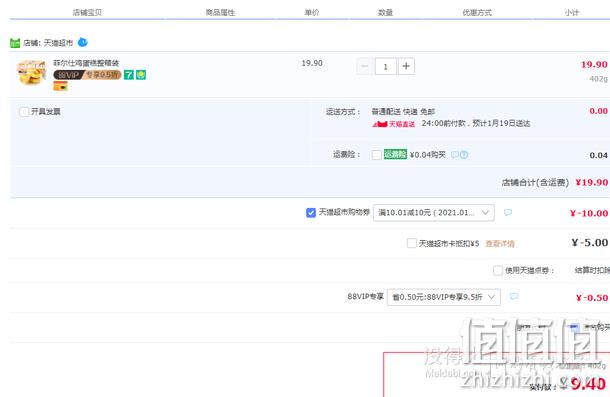The width and height of the screenshot is (610, 397).
Task: Tick the 使用天猫点券 checkbox
Action: pyautogui.click(x=498, y=270)
